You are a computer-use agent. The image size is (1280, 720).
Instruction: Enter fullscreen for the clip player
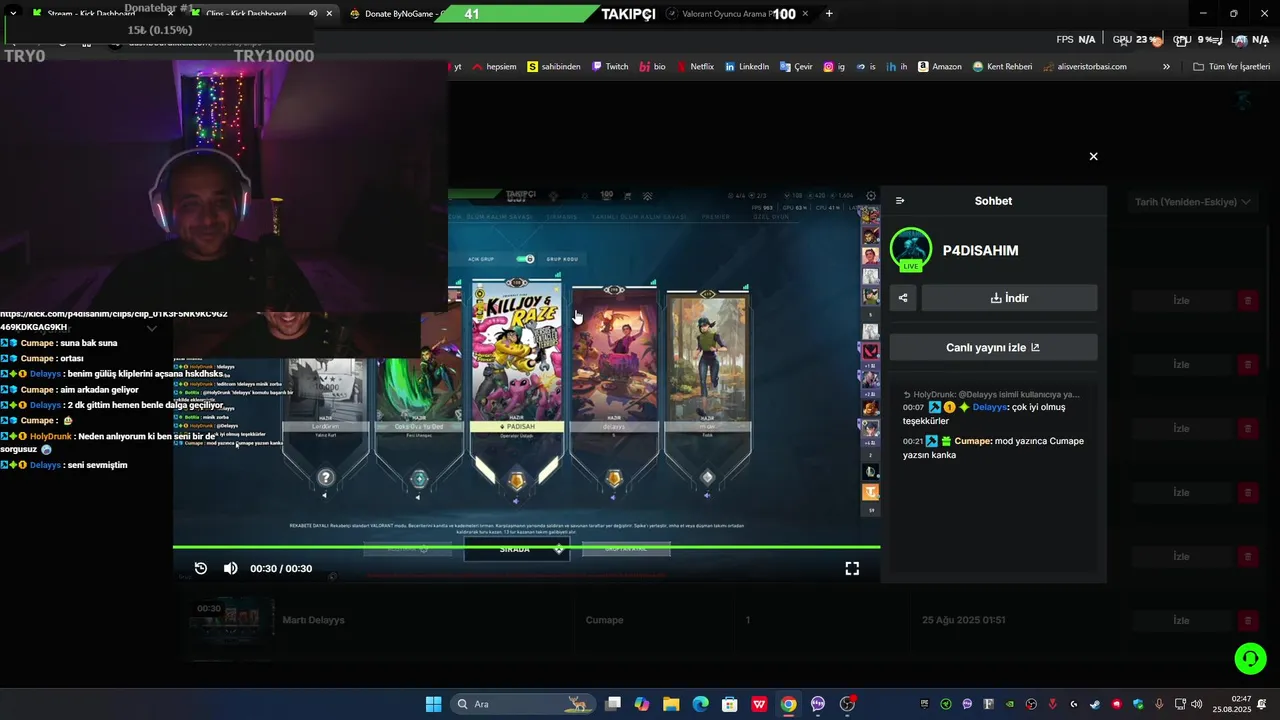click(852, 568)
